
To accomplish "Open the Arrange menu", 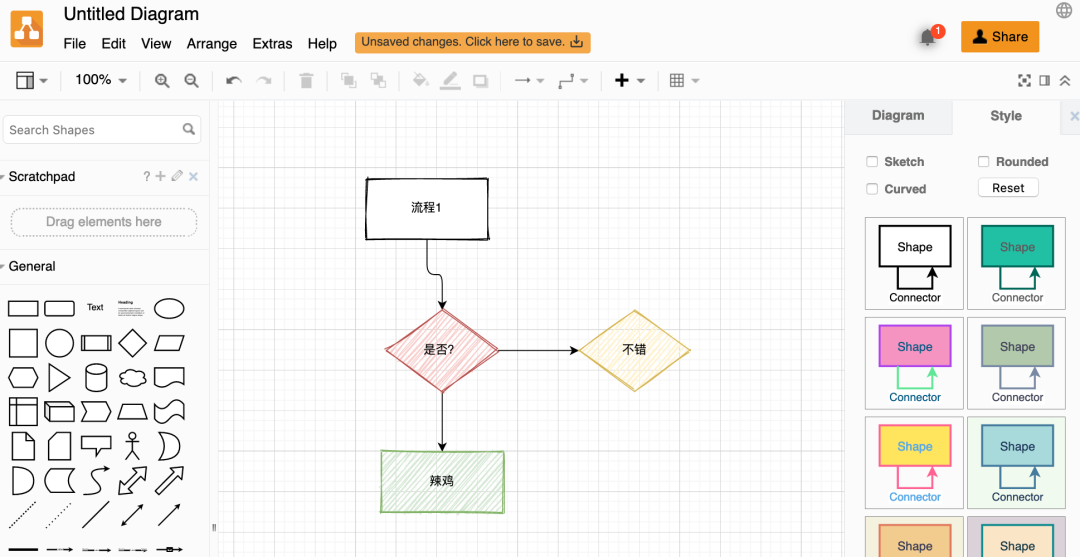I will pyautogui.click(x=211, y=44).
